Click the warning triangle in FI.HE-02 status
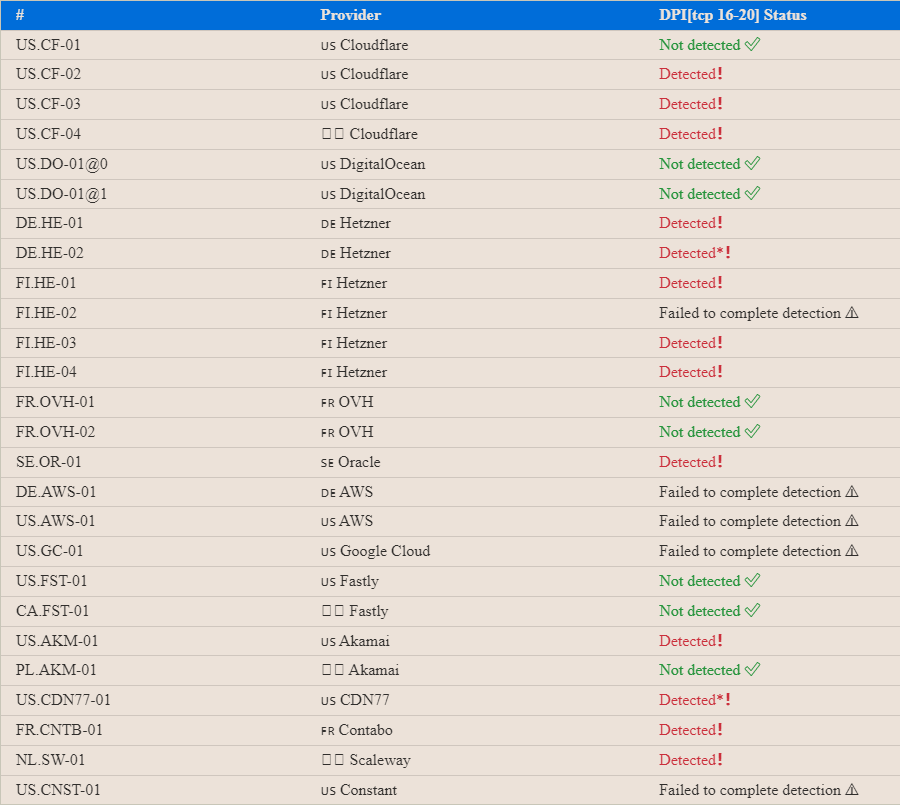The width and height of the screenshot is (900, 805). click(x=852, y=312)
